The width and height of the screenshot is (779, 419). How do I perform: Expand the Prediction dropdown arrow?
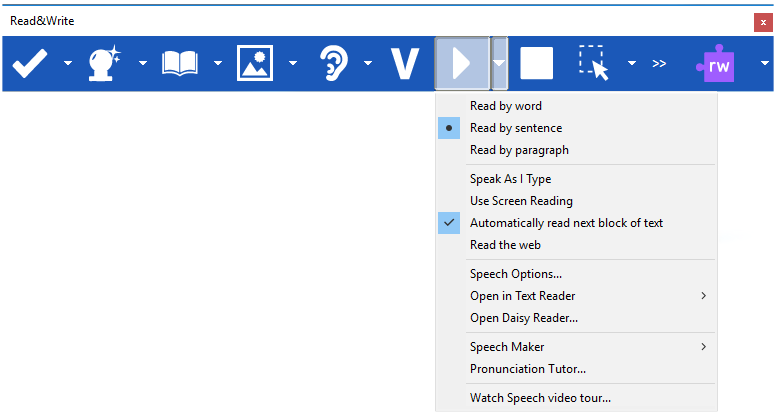[x=143, y=63]
